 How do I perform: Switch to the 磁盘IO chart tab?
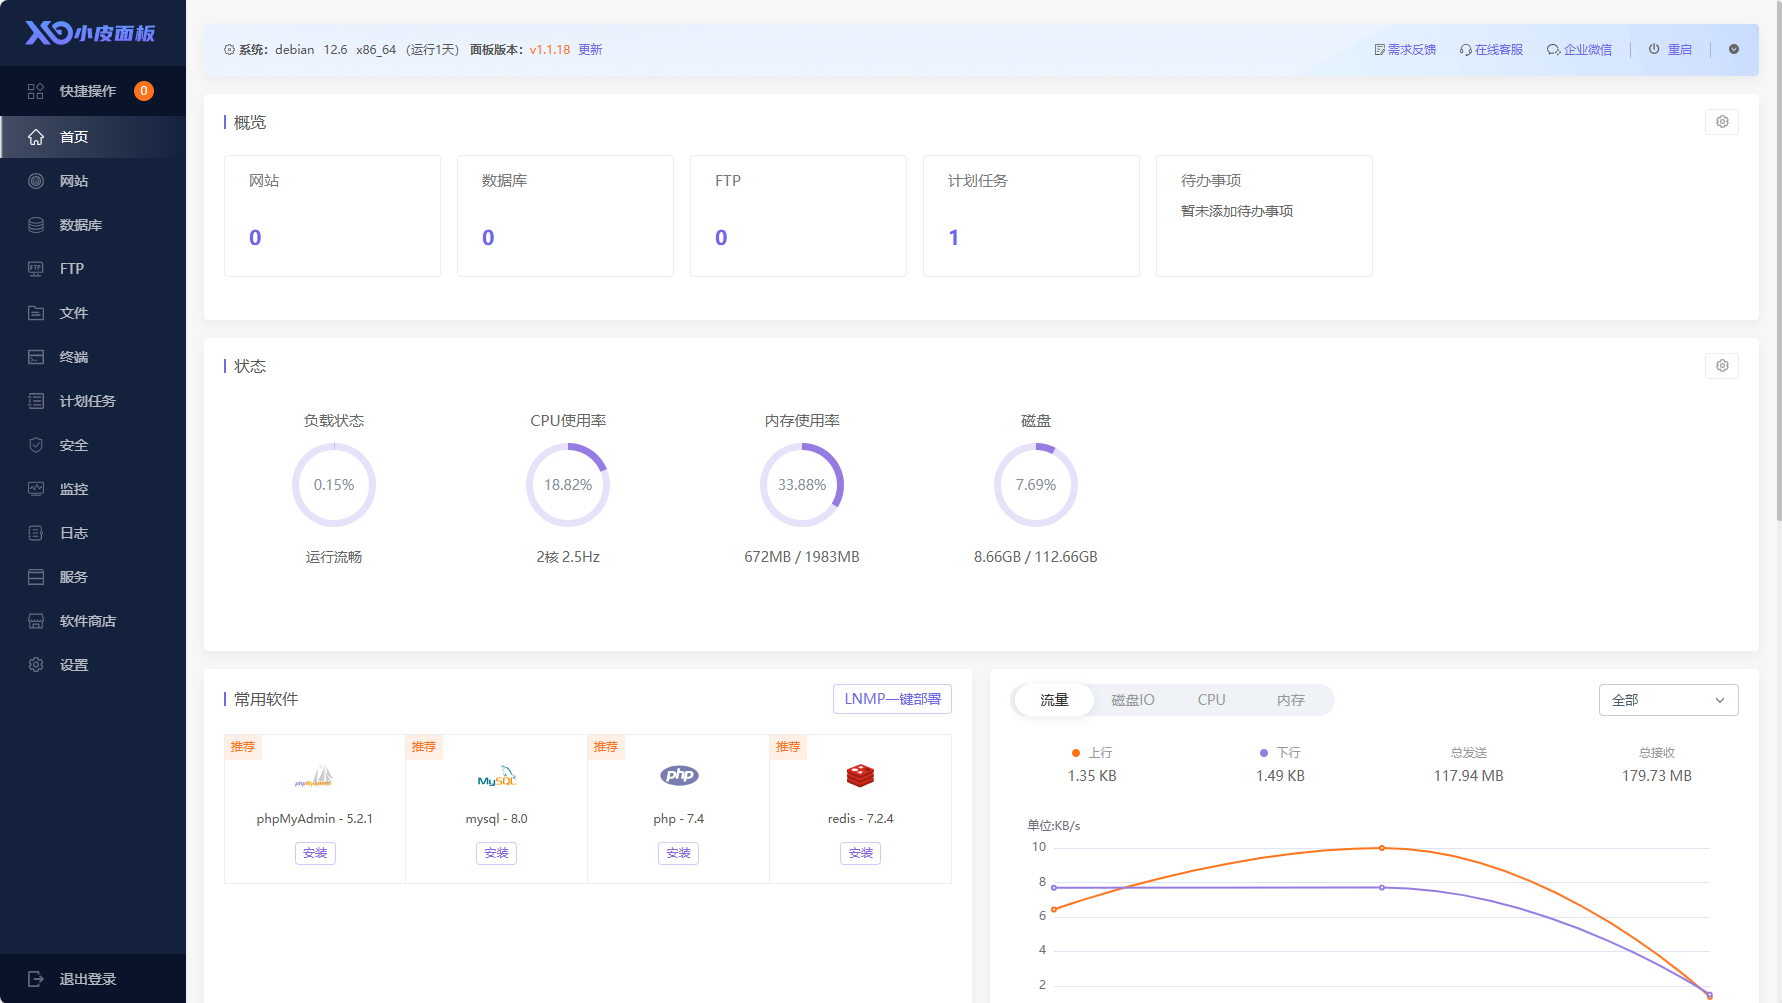pos(1132,700)
